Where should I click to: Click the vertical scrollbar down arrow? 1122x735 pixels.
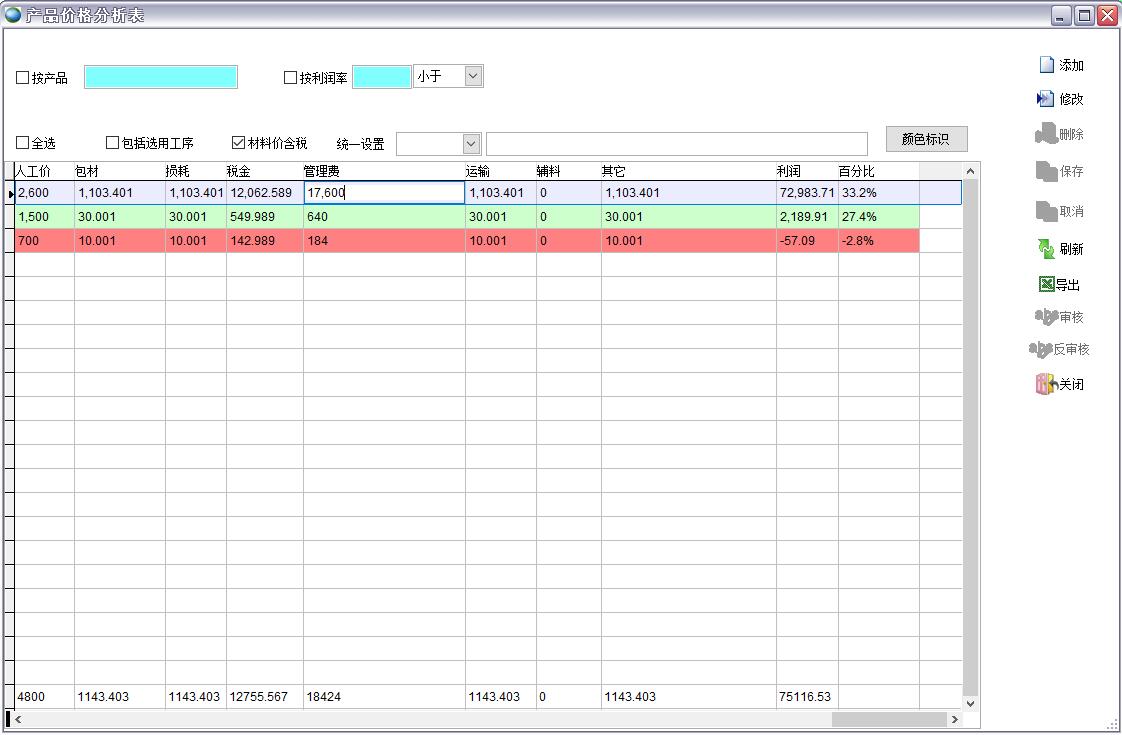coord(970,703)
